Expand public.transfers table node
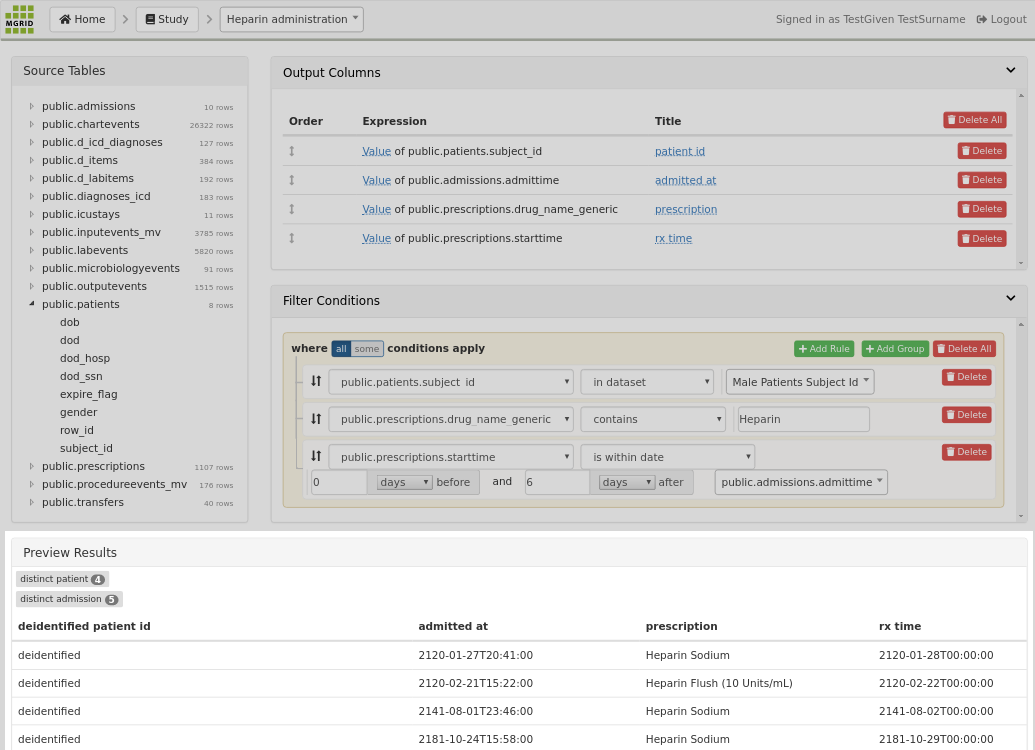The height and width of the screenshot is (750, 1035). click(x=31, y=502)
